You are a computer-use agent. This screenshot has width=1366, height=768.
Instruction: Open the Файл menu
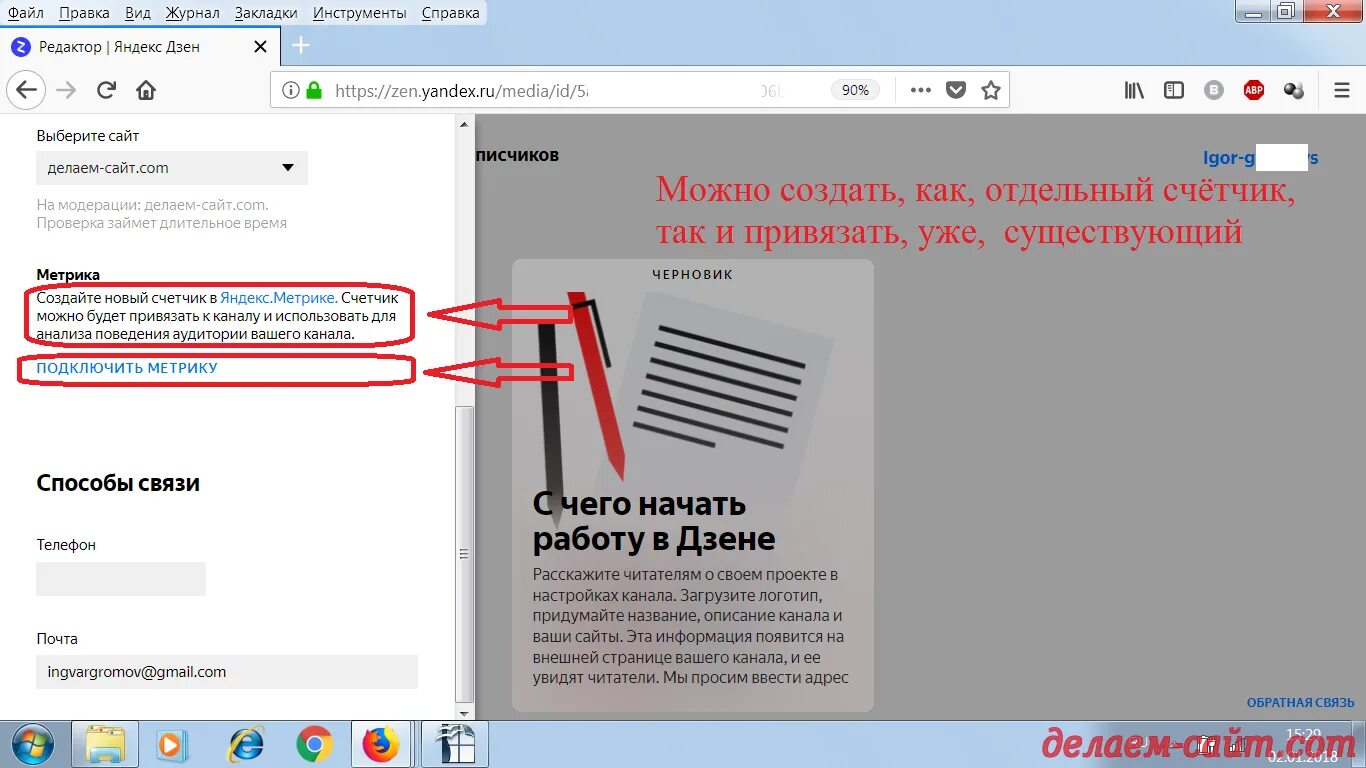pos(26,13)
